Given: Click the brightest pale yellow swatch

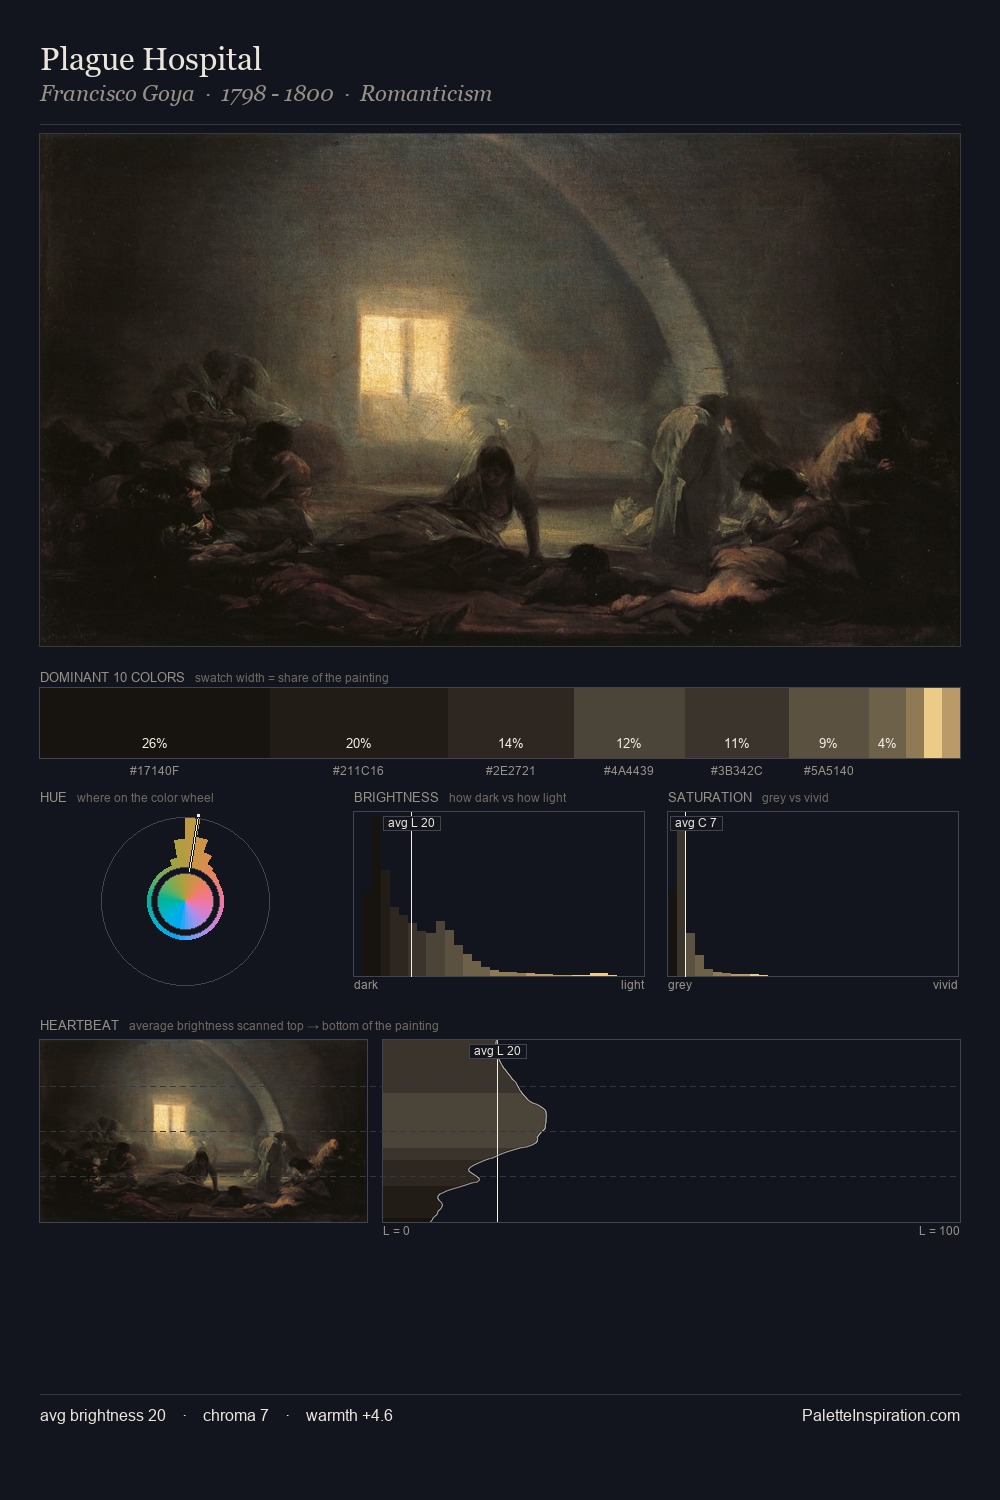Looking at the screenshot, I should [933, 723].
